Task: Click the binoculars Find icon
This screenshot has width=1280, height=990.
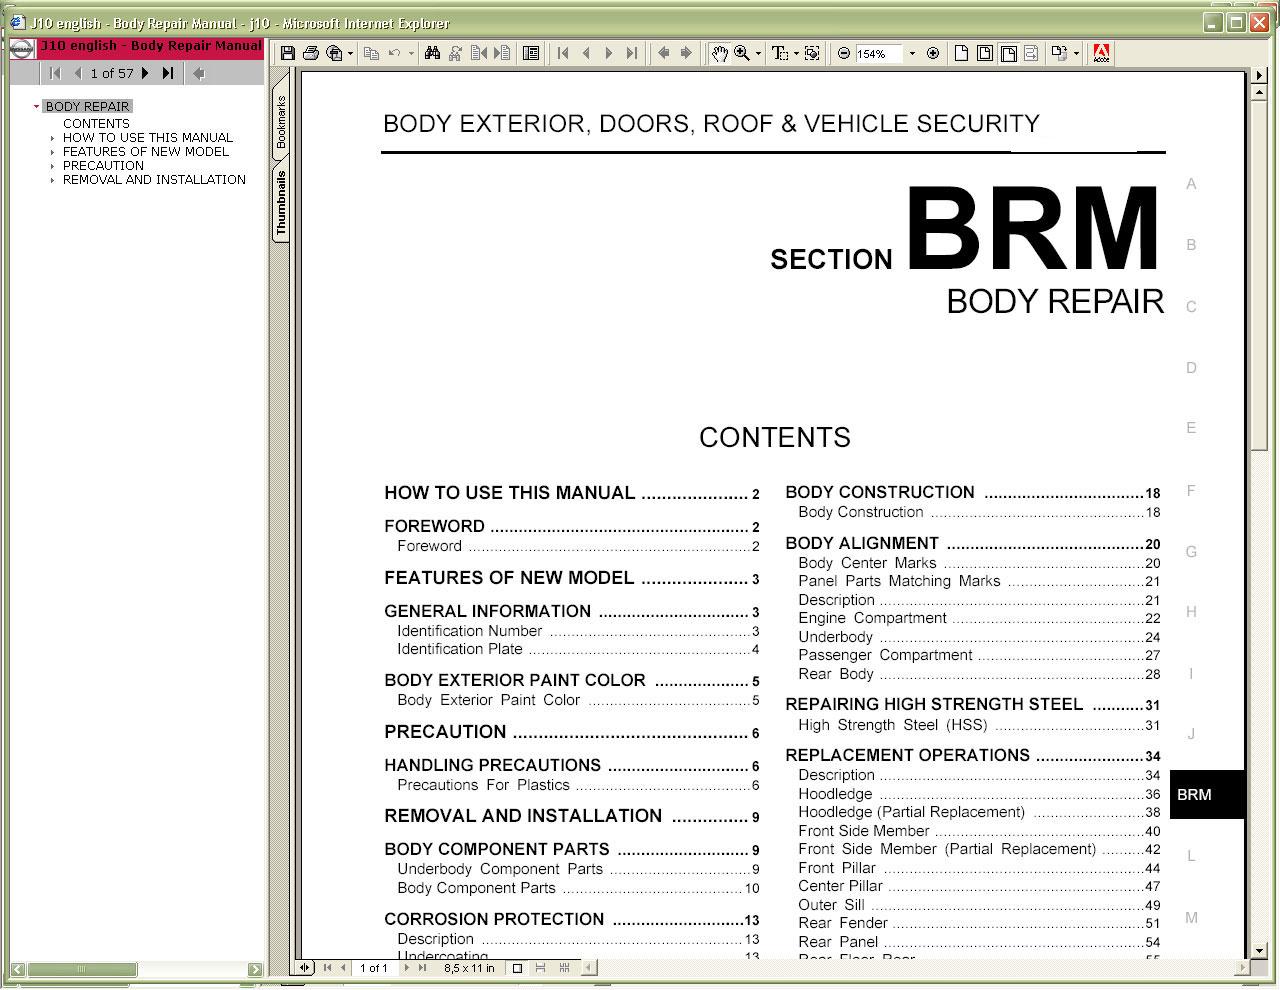Action: point(432,53)
